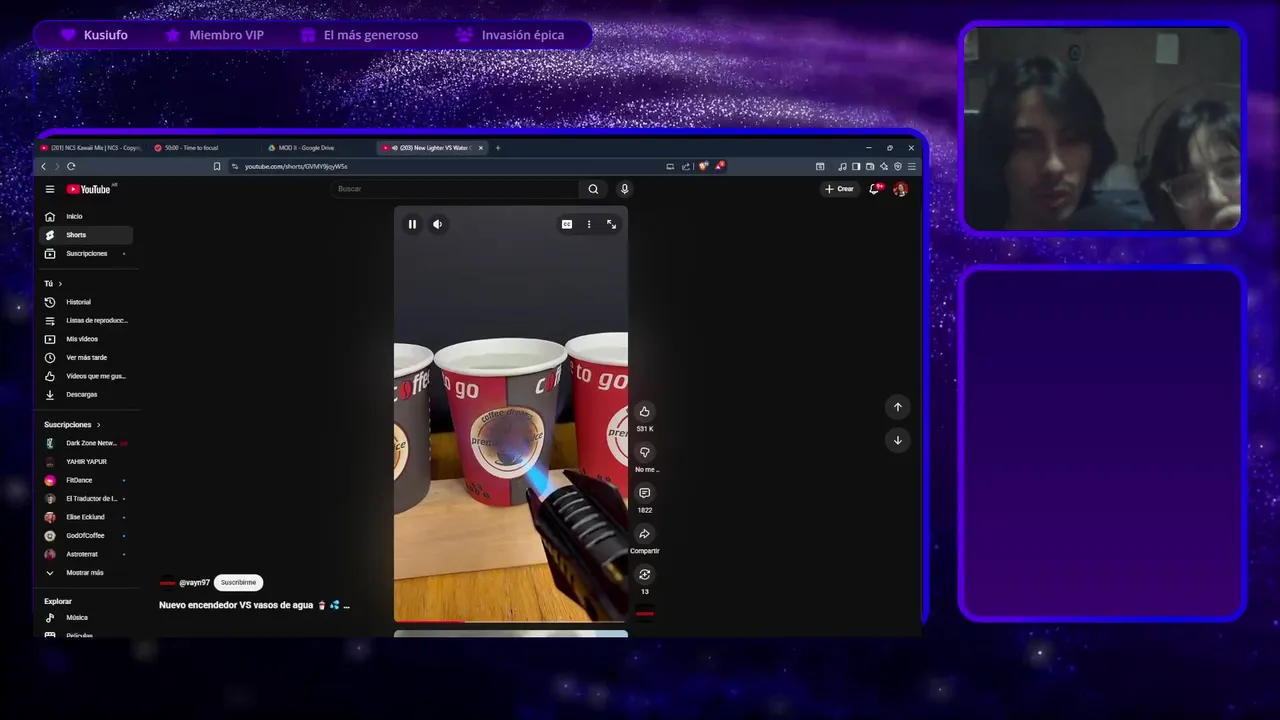Open GodOfCoffee channel

click(85, 535)
